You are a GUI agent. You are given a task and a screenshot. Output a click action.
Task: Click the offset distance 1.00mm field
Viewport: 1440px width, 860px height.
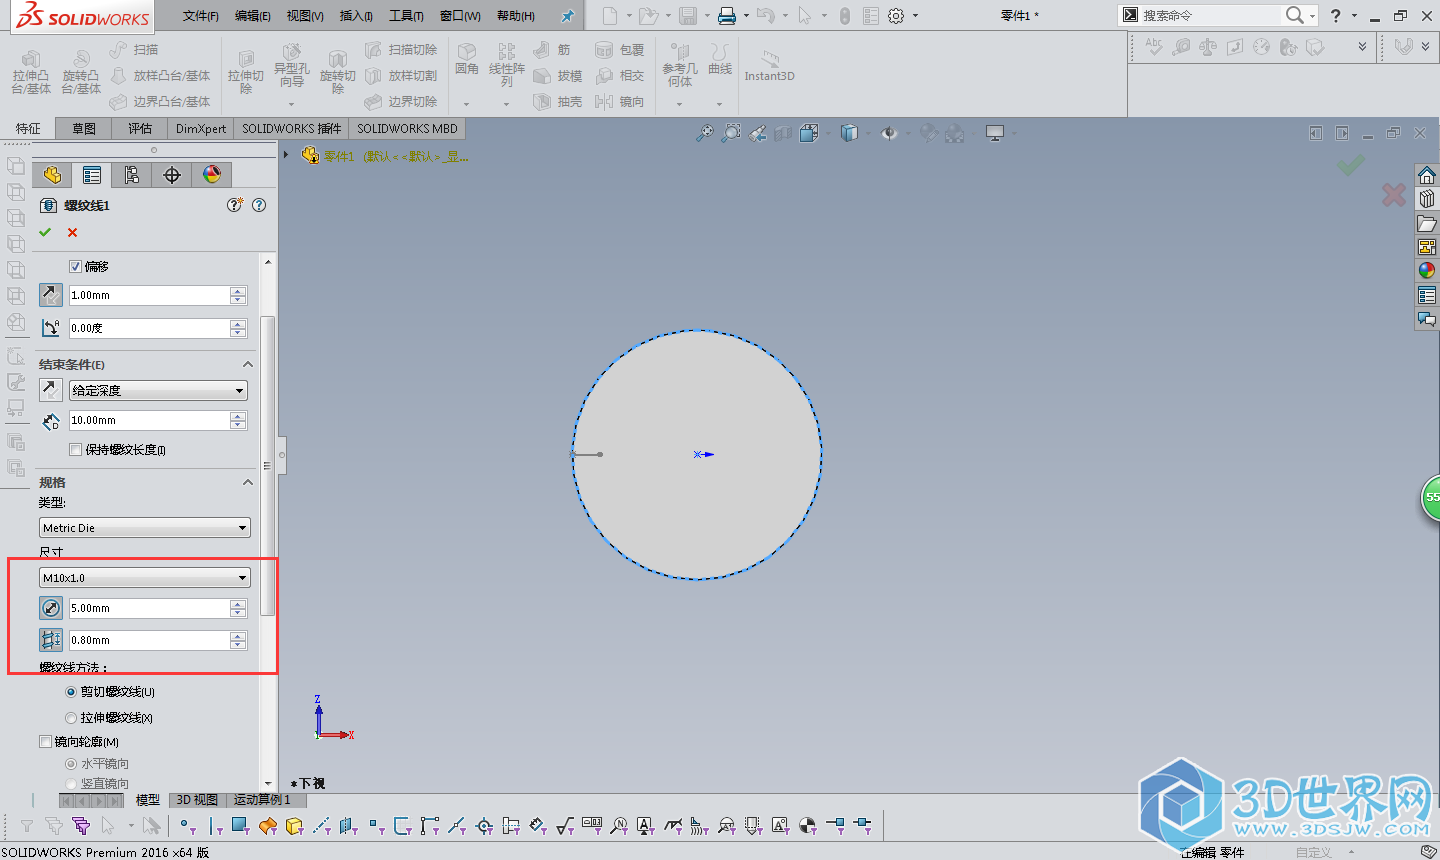[149, 295]
